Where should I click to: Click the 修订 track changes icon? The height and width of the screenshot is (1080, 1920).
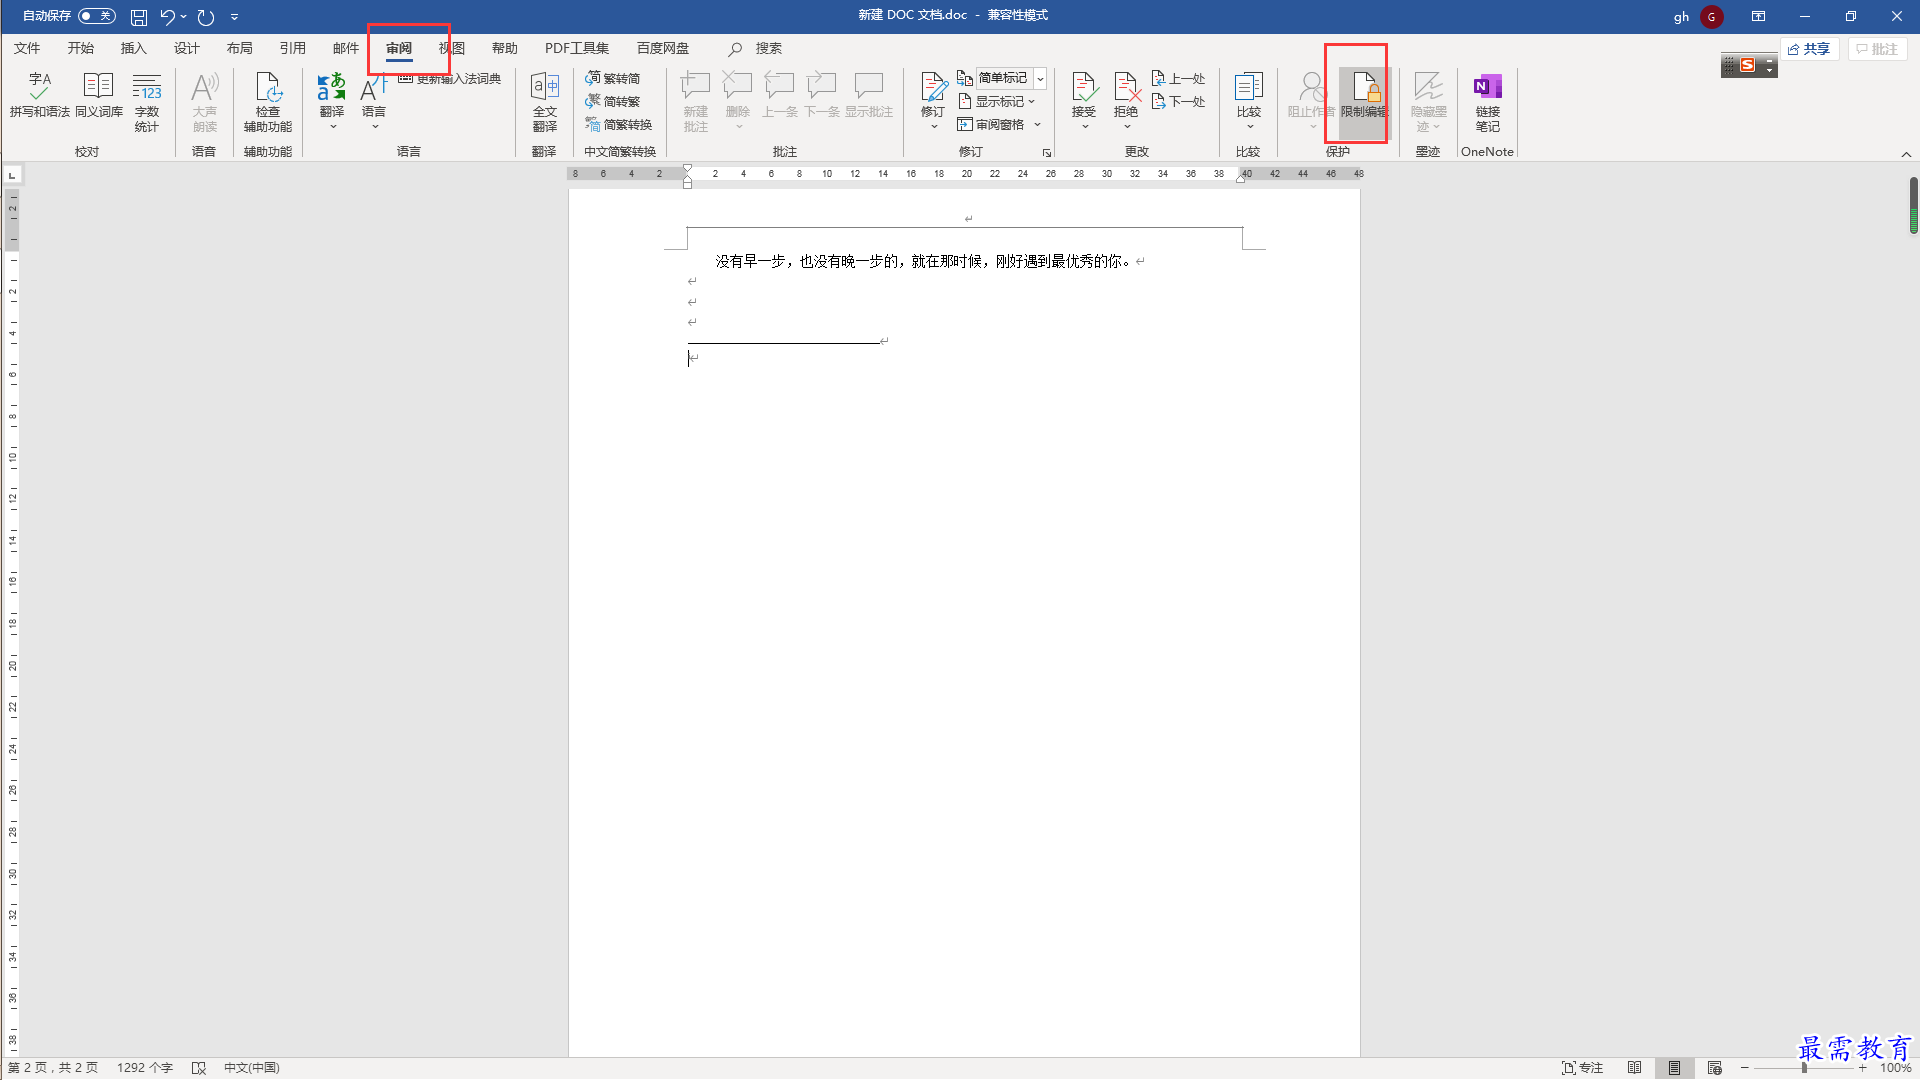[933, 87]
